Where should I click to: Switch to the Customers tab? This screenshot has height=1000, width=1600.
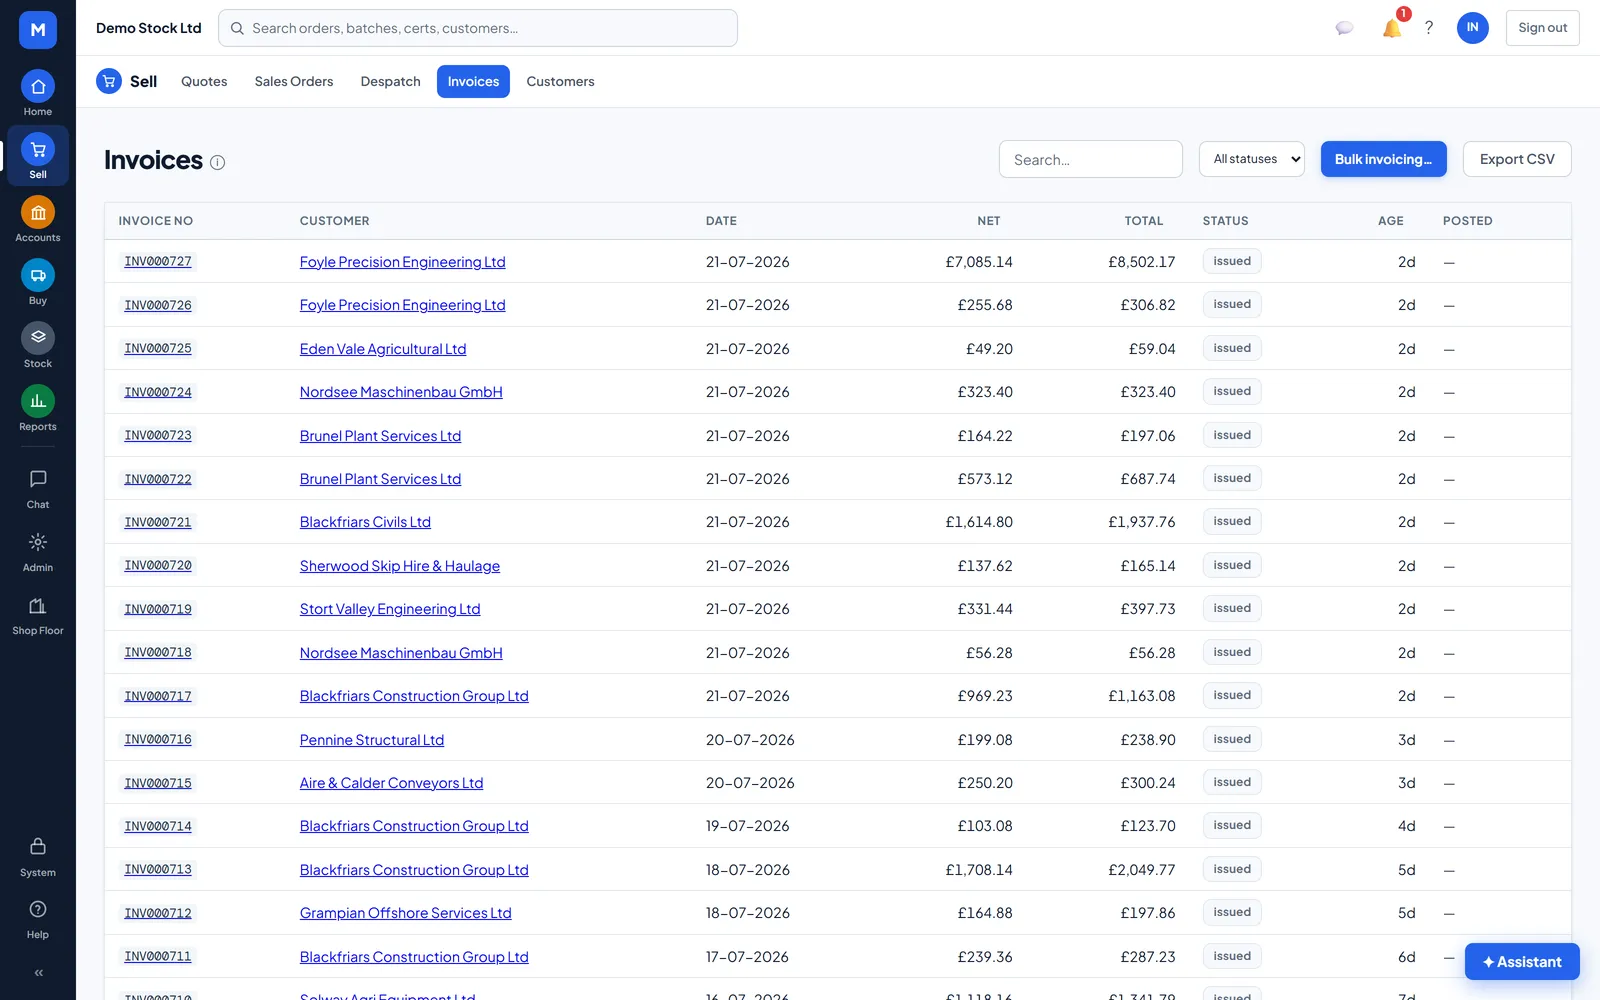tap(560, 81)
